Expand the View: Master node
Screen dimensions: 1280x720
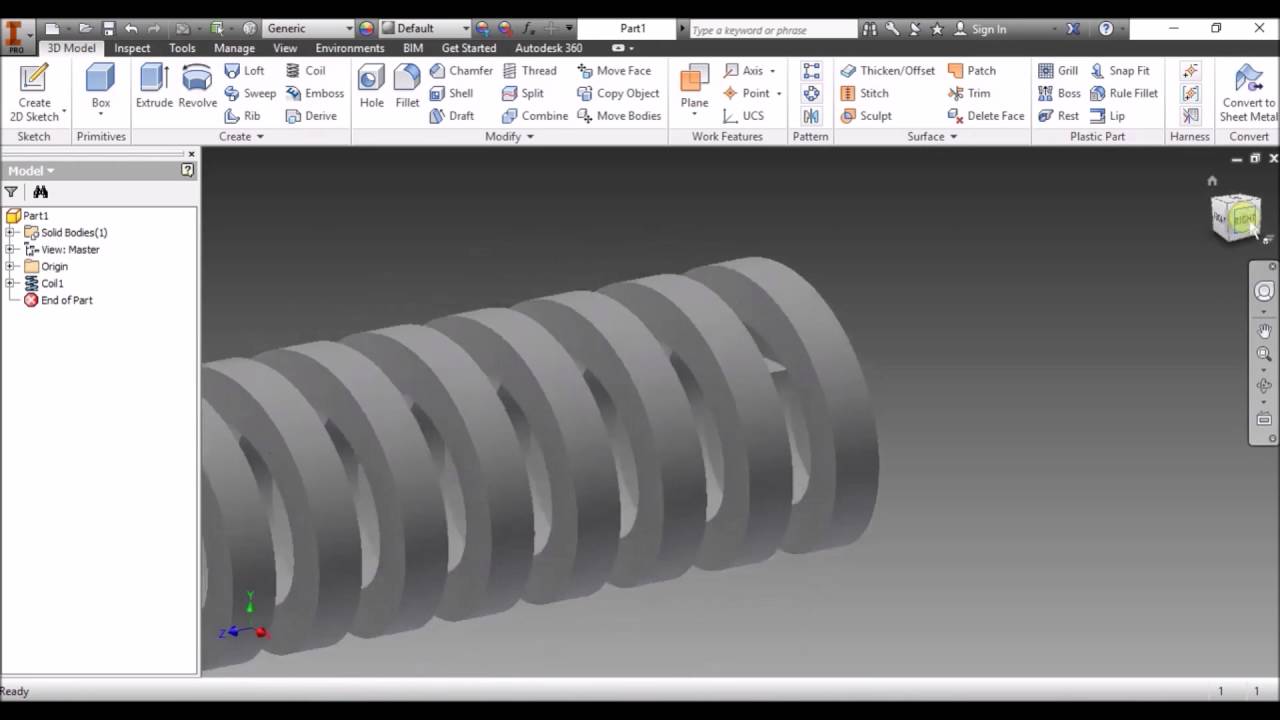tap(10, 249)
